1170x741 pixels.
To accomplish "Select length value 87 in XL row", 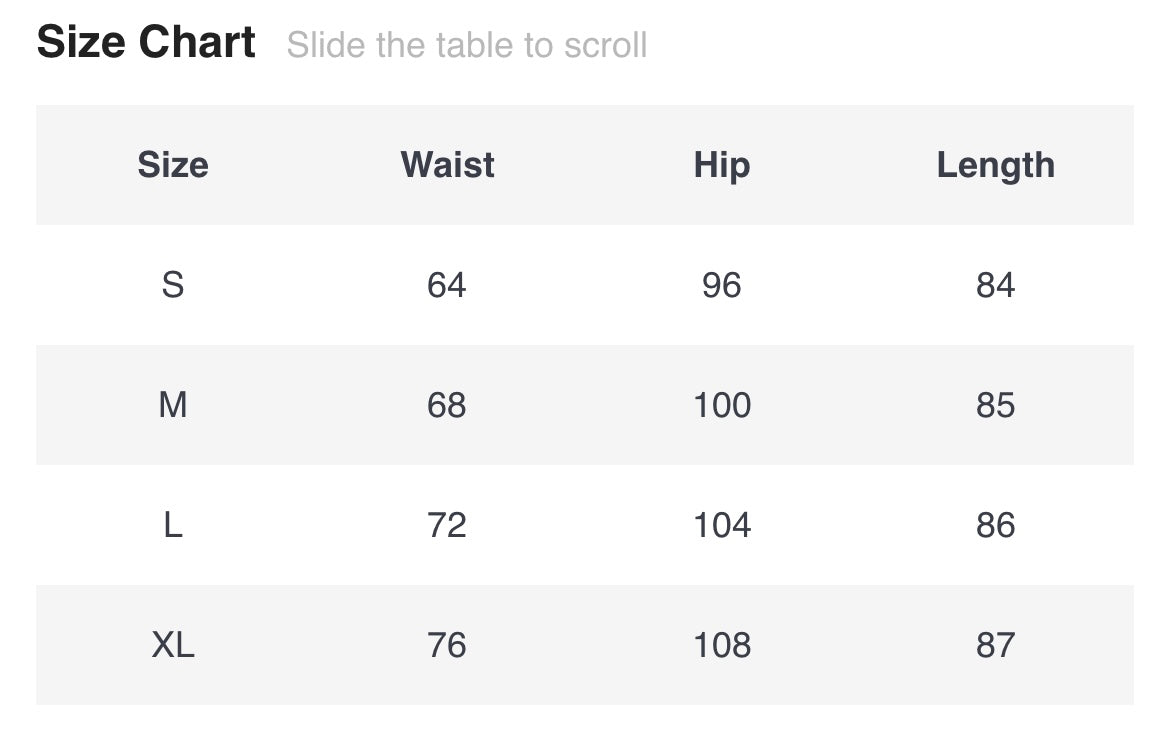I will [995, 645].
